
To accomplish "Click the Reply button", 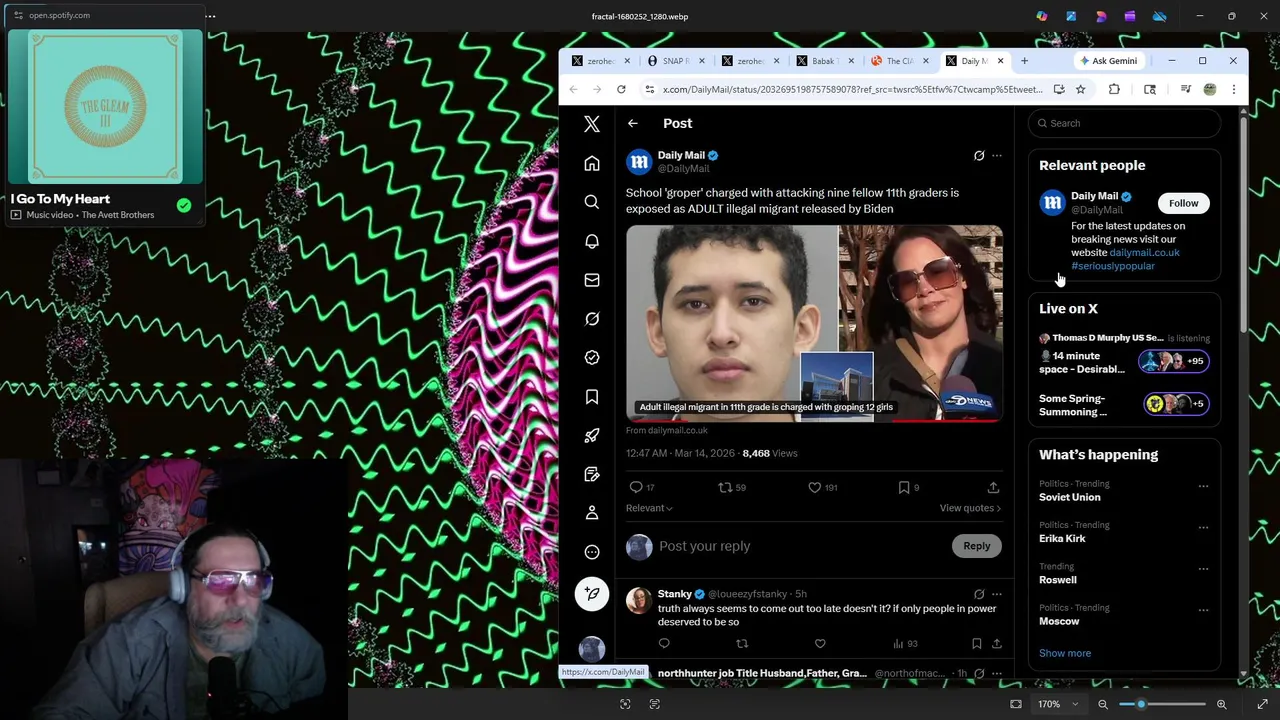I will (977, 546).
